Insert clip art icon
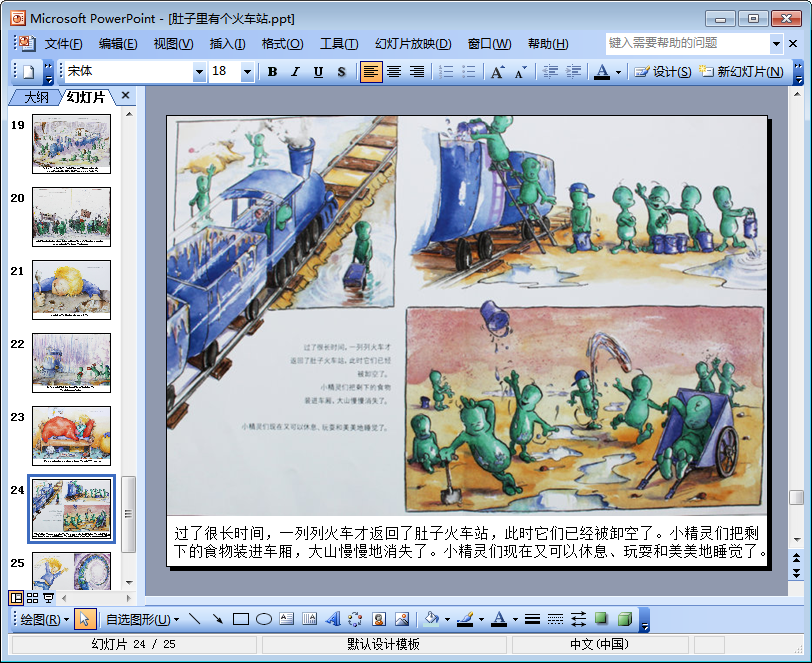 pyautogui.click(x=379, y=619)
